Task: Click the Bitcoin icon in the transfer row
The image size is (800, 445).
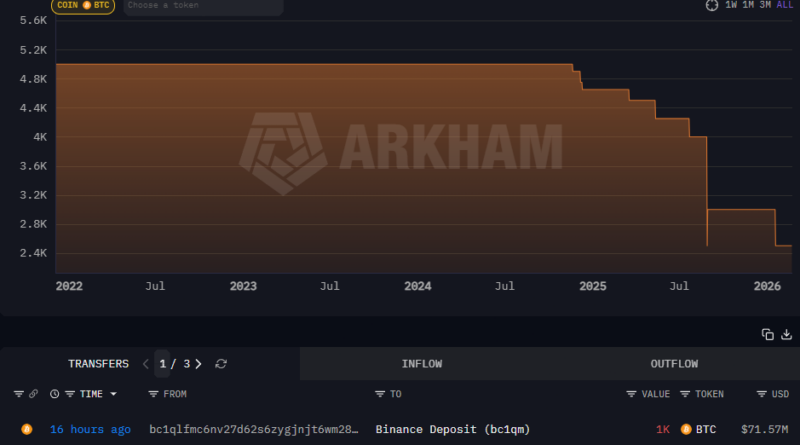Action: coord(27,429)
